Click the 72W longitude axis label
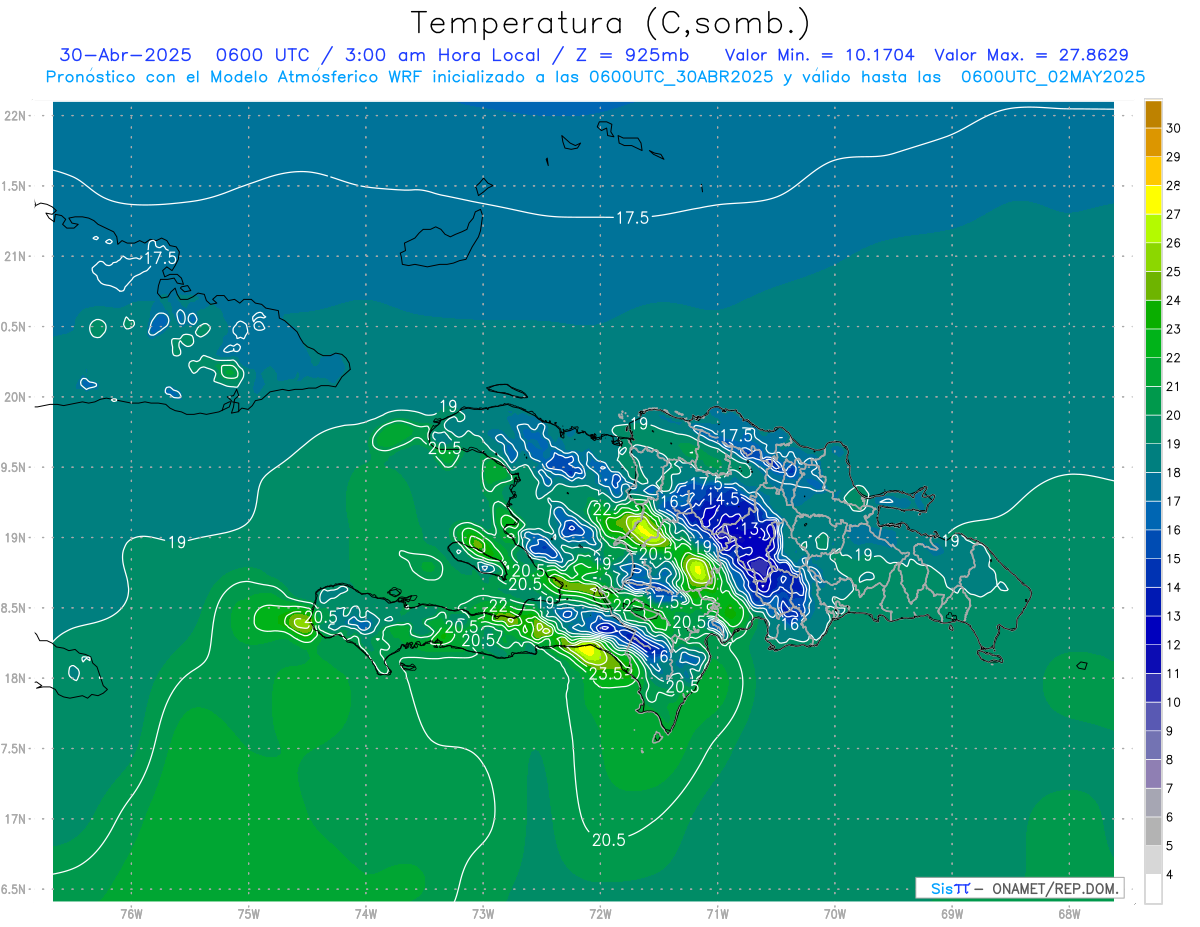1200x927 pixels. 600,914
